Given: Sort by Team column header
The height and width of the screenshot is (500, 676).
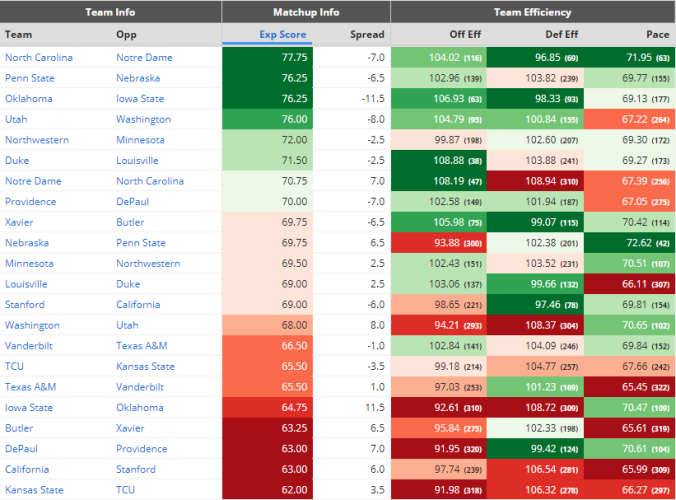Looking at the screenshot, I should point(19,34).
